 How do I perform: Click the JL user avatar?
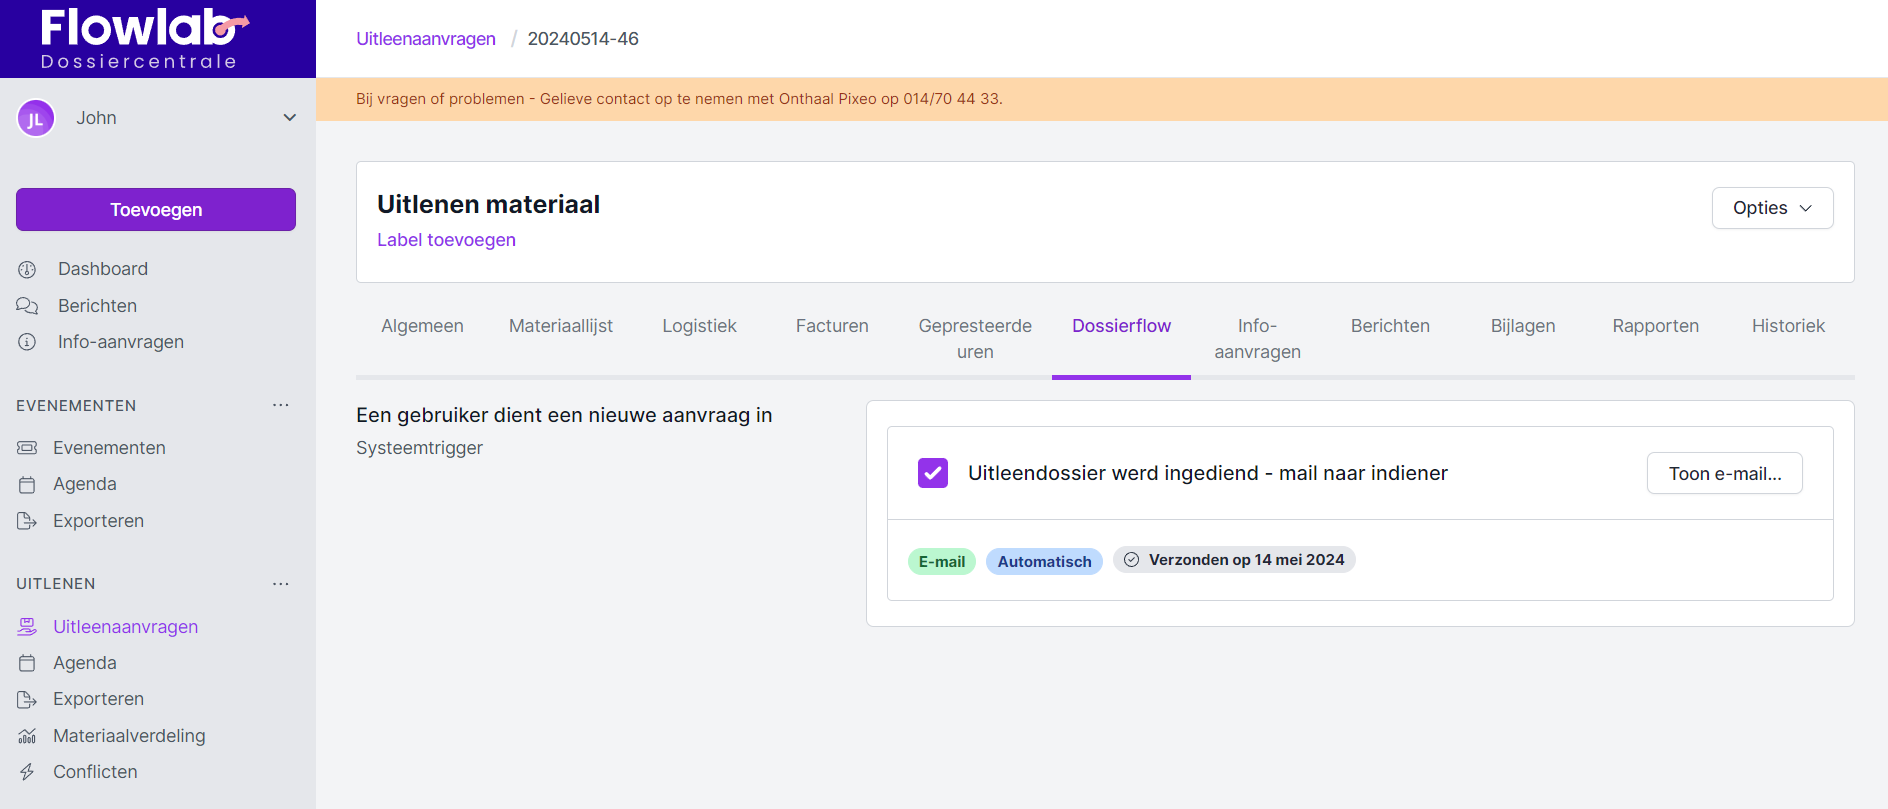36,119
